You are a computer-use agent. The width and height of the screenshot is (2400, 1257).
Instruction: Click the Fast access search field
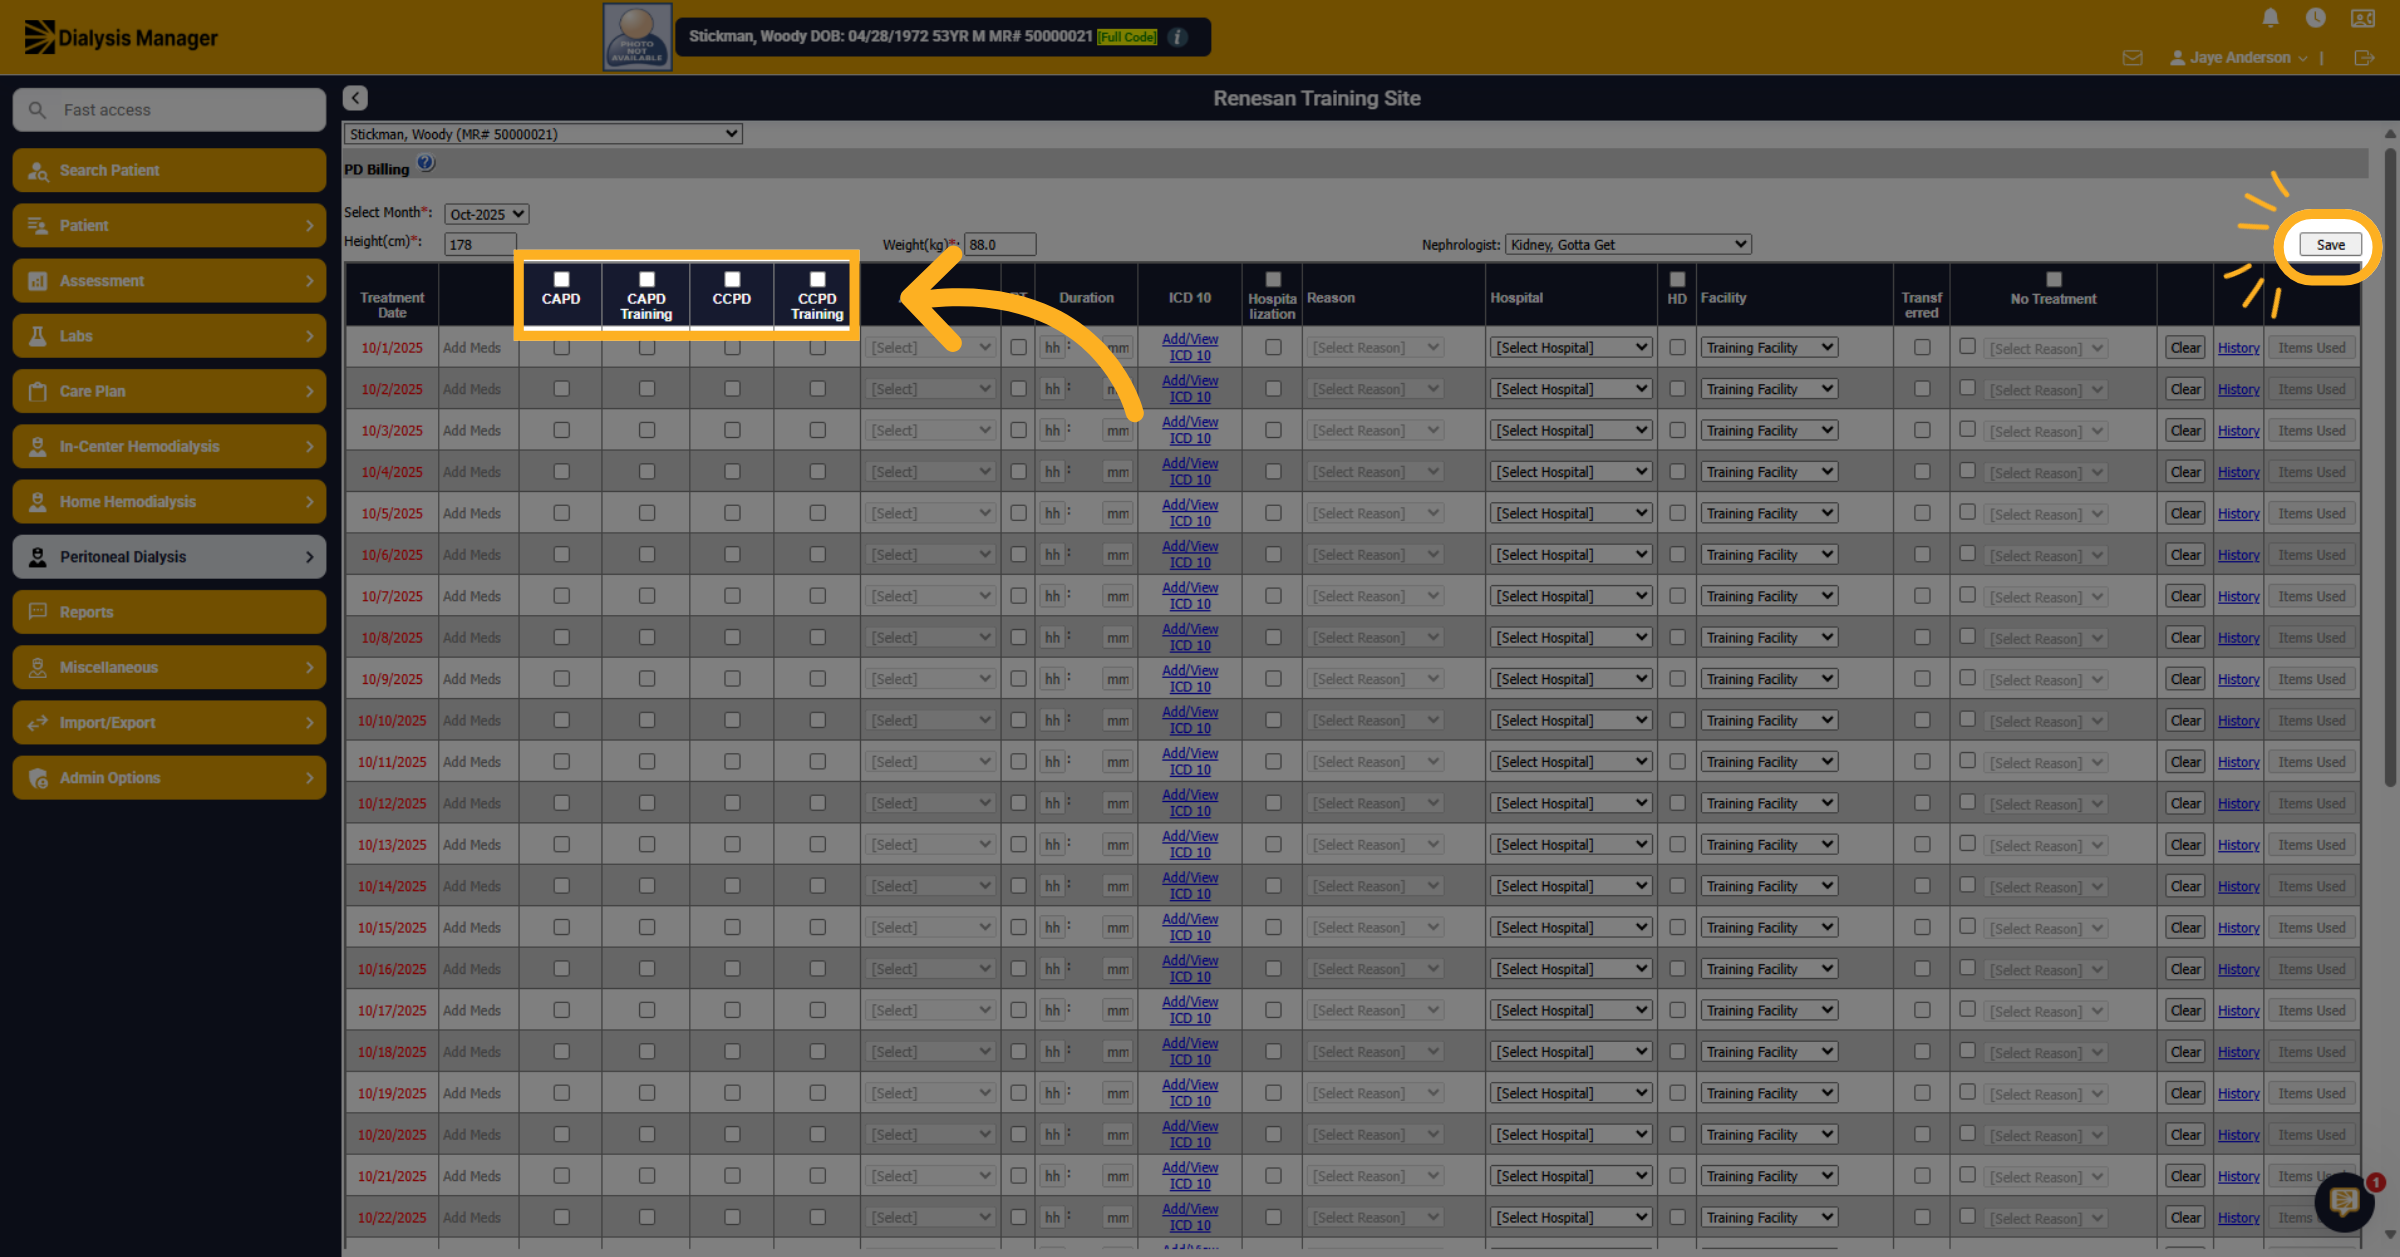tap(169, 110)
